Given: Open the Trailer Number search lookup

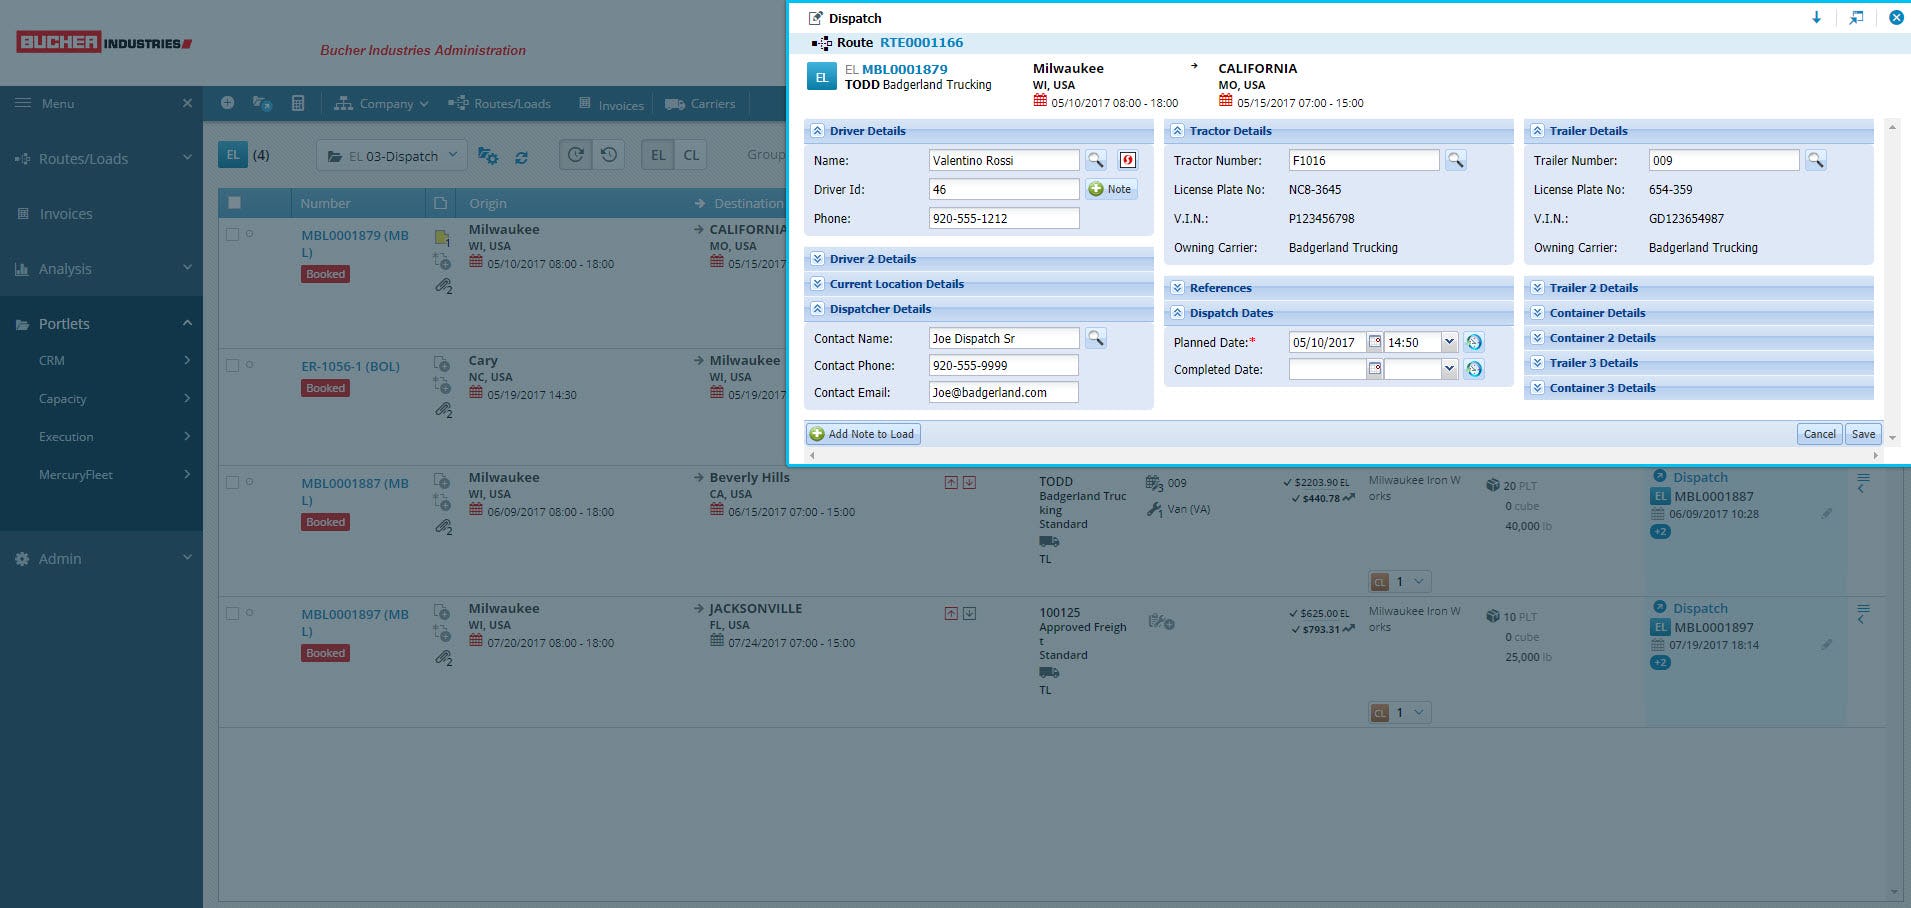Looking at the screenshot, I should 1817,160.
